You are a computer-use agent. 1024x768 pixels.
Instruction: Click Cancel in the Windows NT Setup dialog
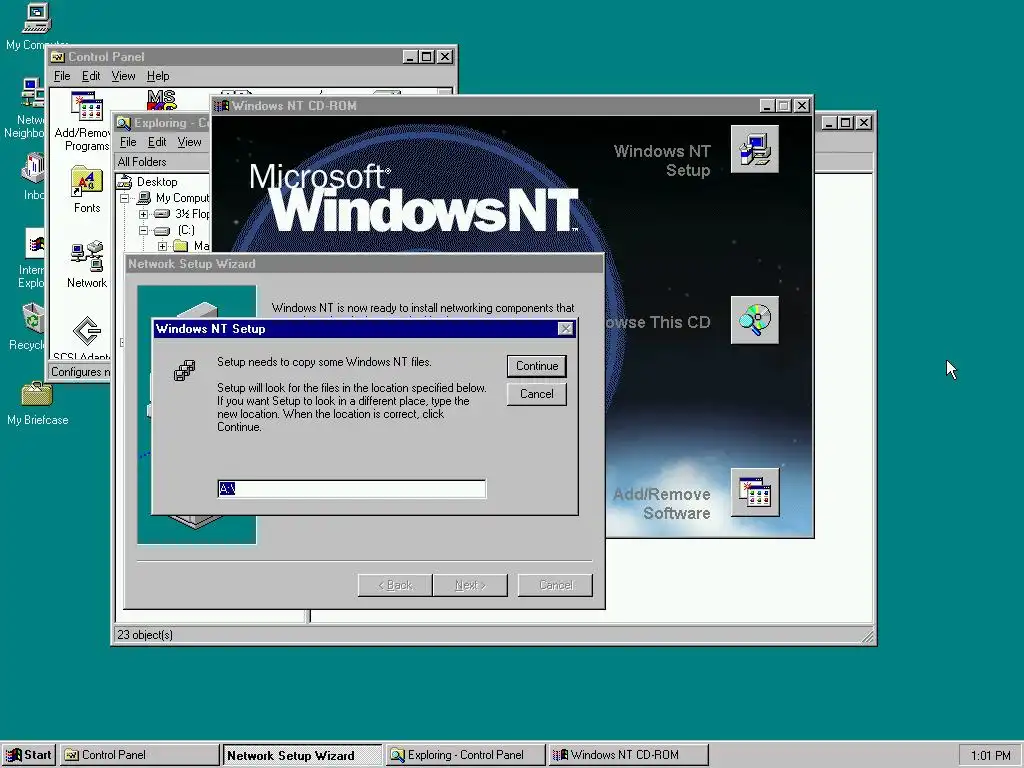click(536, 394)
